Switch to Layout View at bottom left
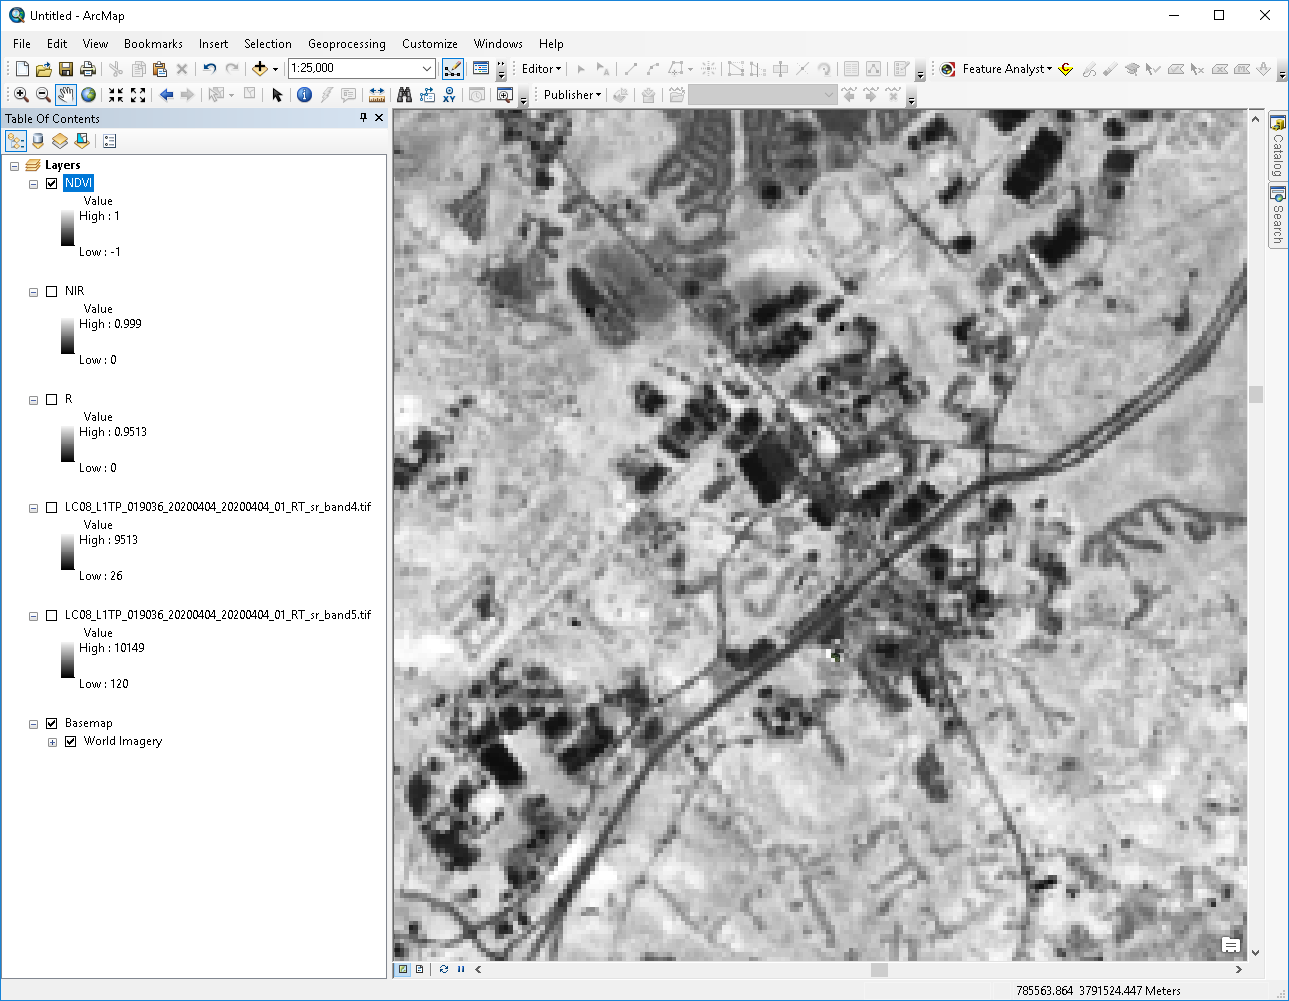Viewport: 1289px width, 1001px height. (417, 969)
